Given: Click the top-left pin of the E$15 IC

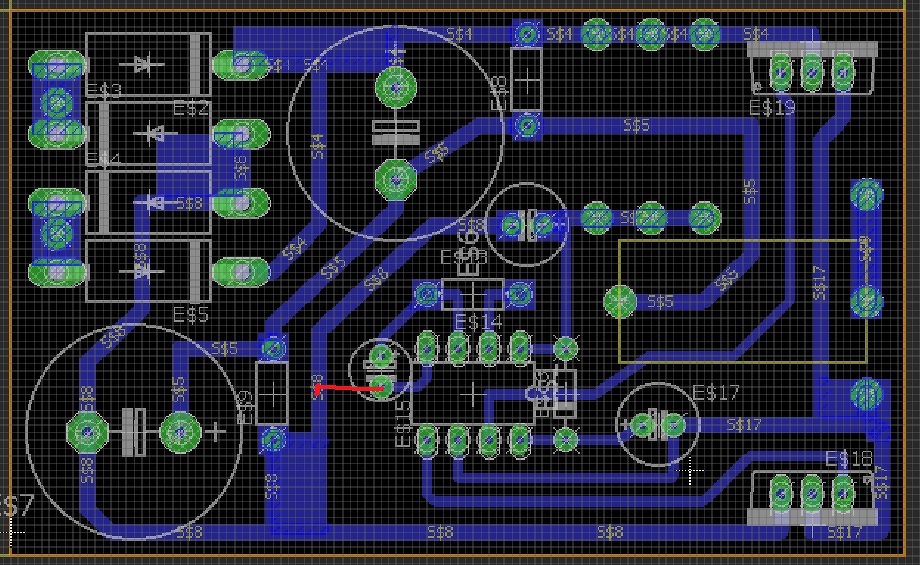Looking at the screenshot, I should [x=427, y=349].
